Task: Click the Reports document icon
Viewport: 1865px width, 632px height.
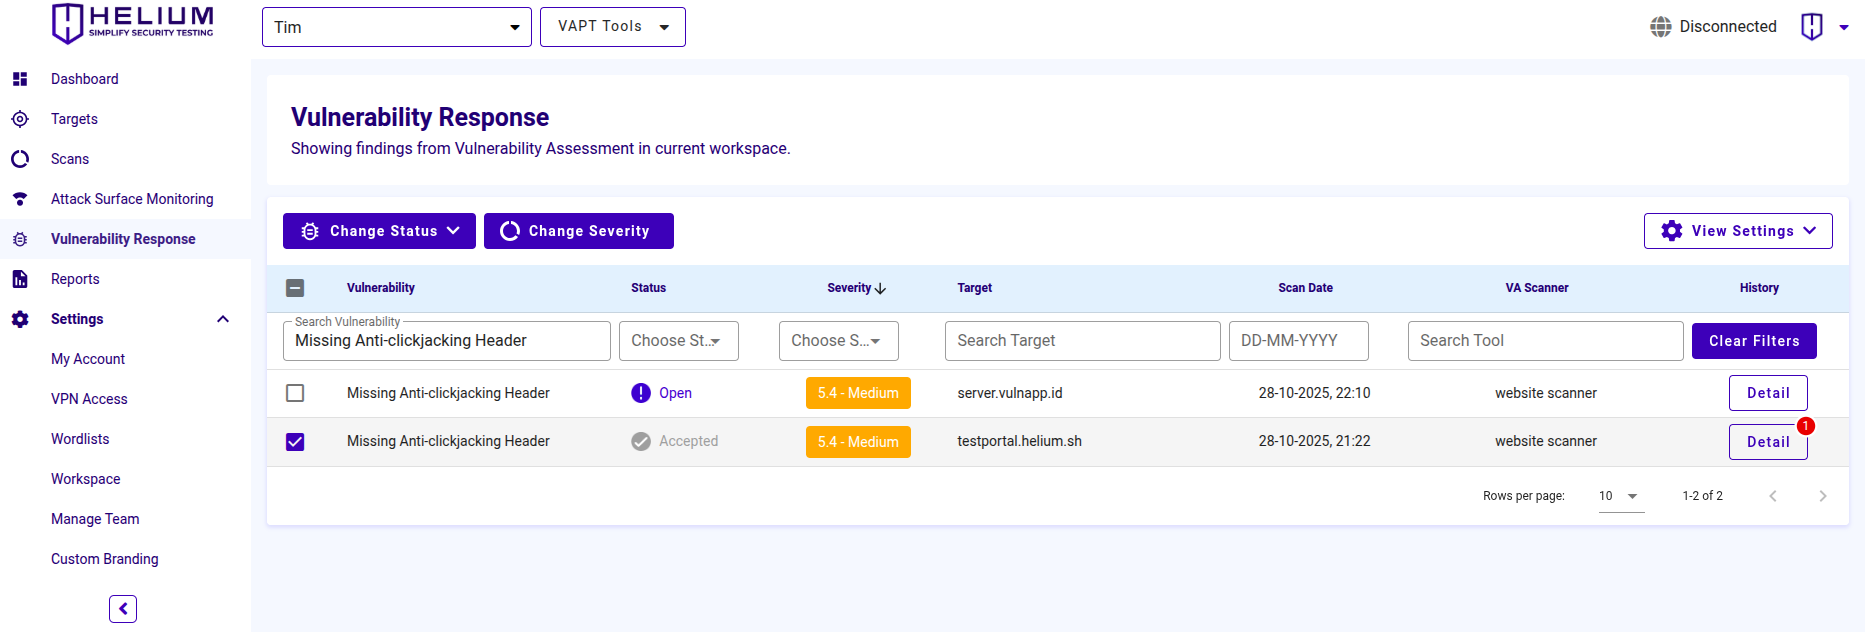Action: (20, 279)
